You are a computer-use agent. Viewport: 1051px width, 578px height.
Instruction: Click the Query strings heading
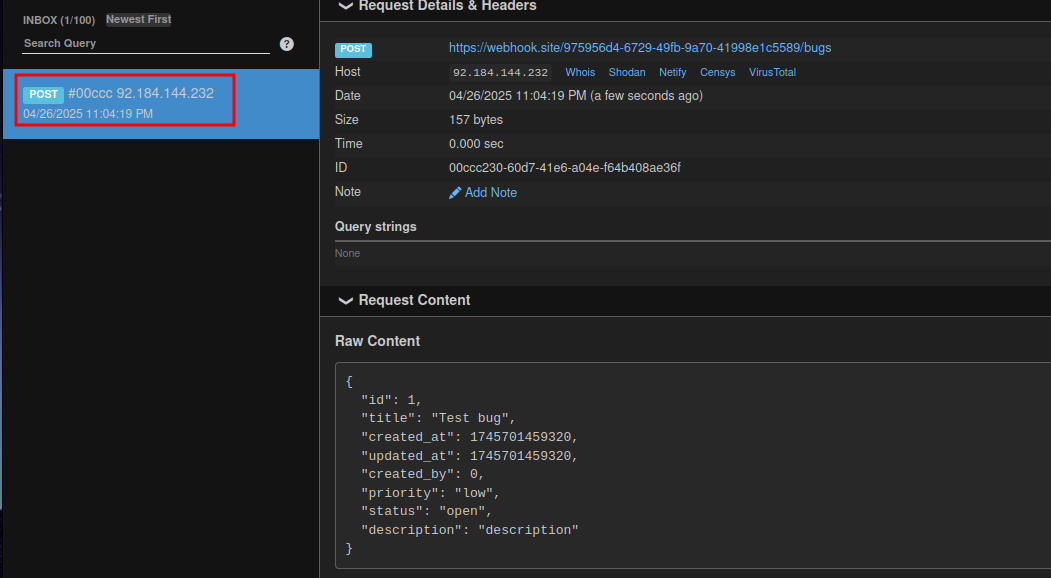pyautogui.click(x=375, y=227)
